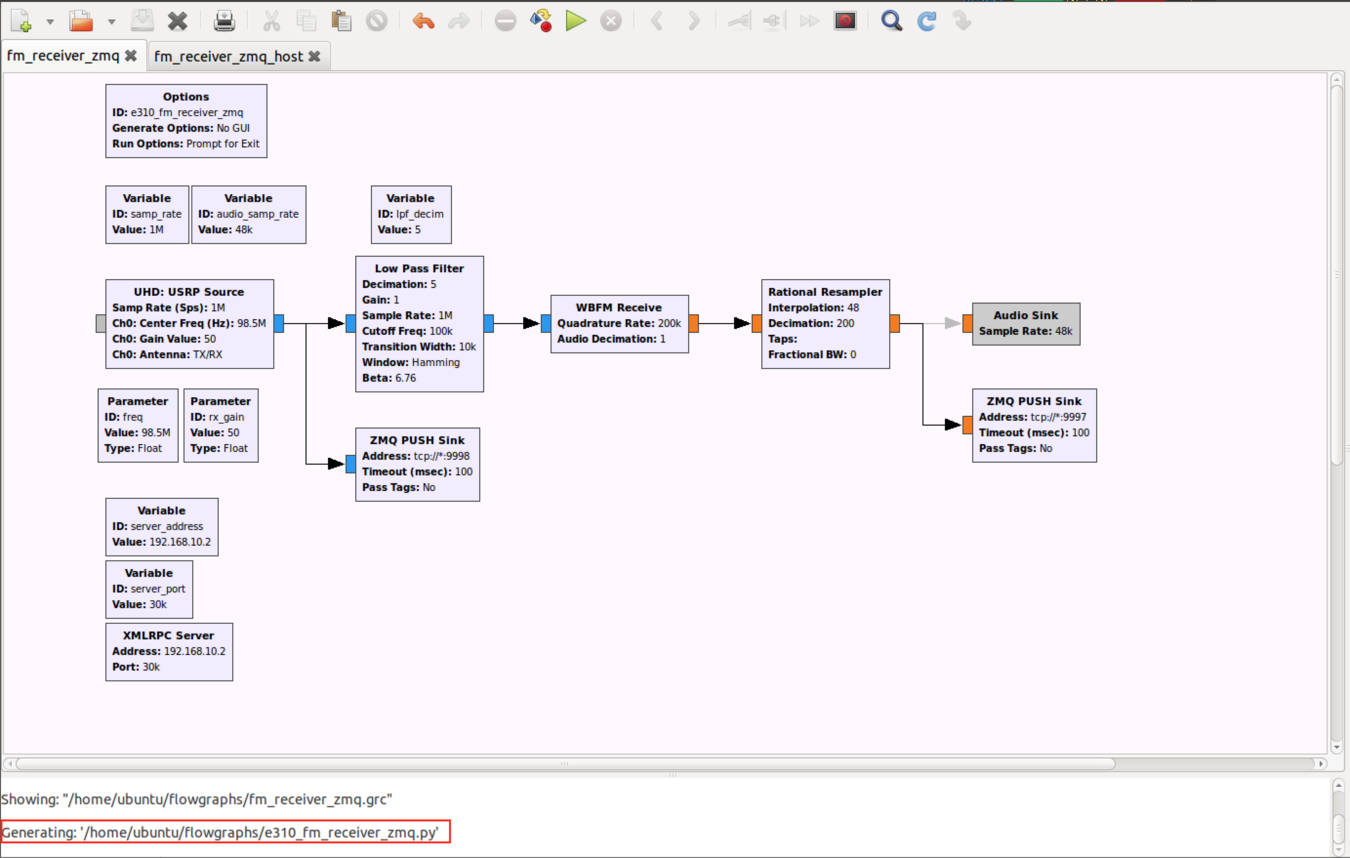Paste block from the clipboard icon
1350x858 pixels.
click(341, 20)
